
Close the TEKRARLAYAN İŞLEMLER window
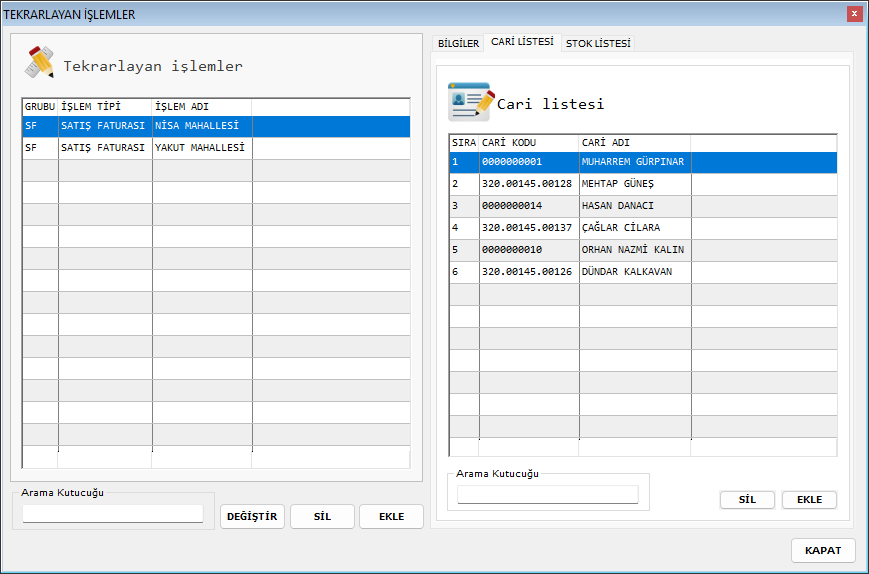coord(854,14)
